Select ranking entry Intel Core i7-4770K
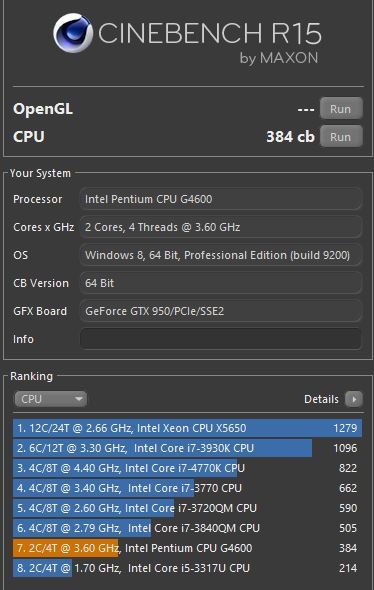374x590 pixels. click(187, 468)
